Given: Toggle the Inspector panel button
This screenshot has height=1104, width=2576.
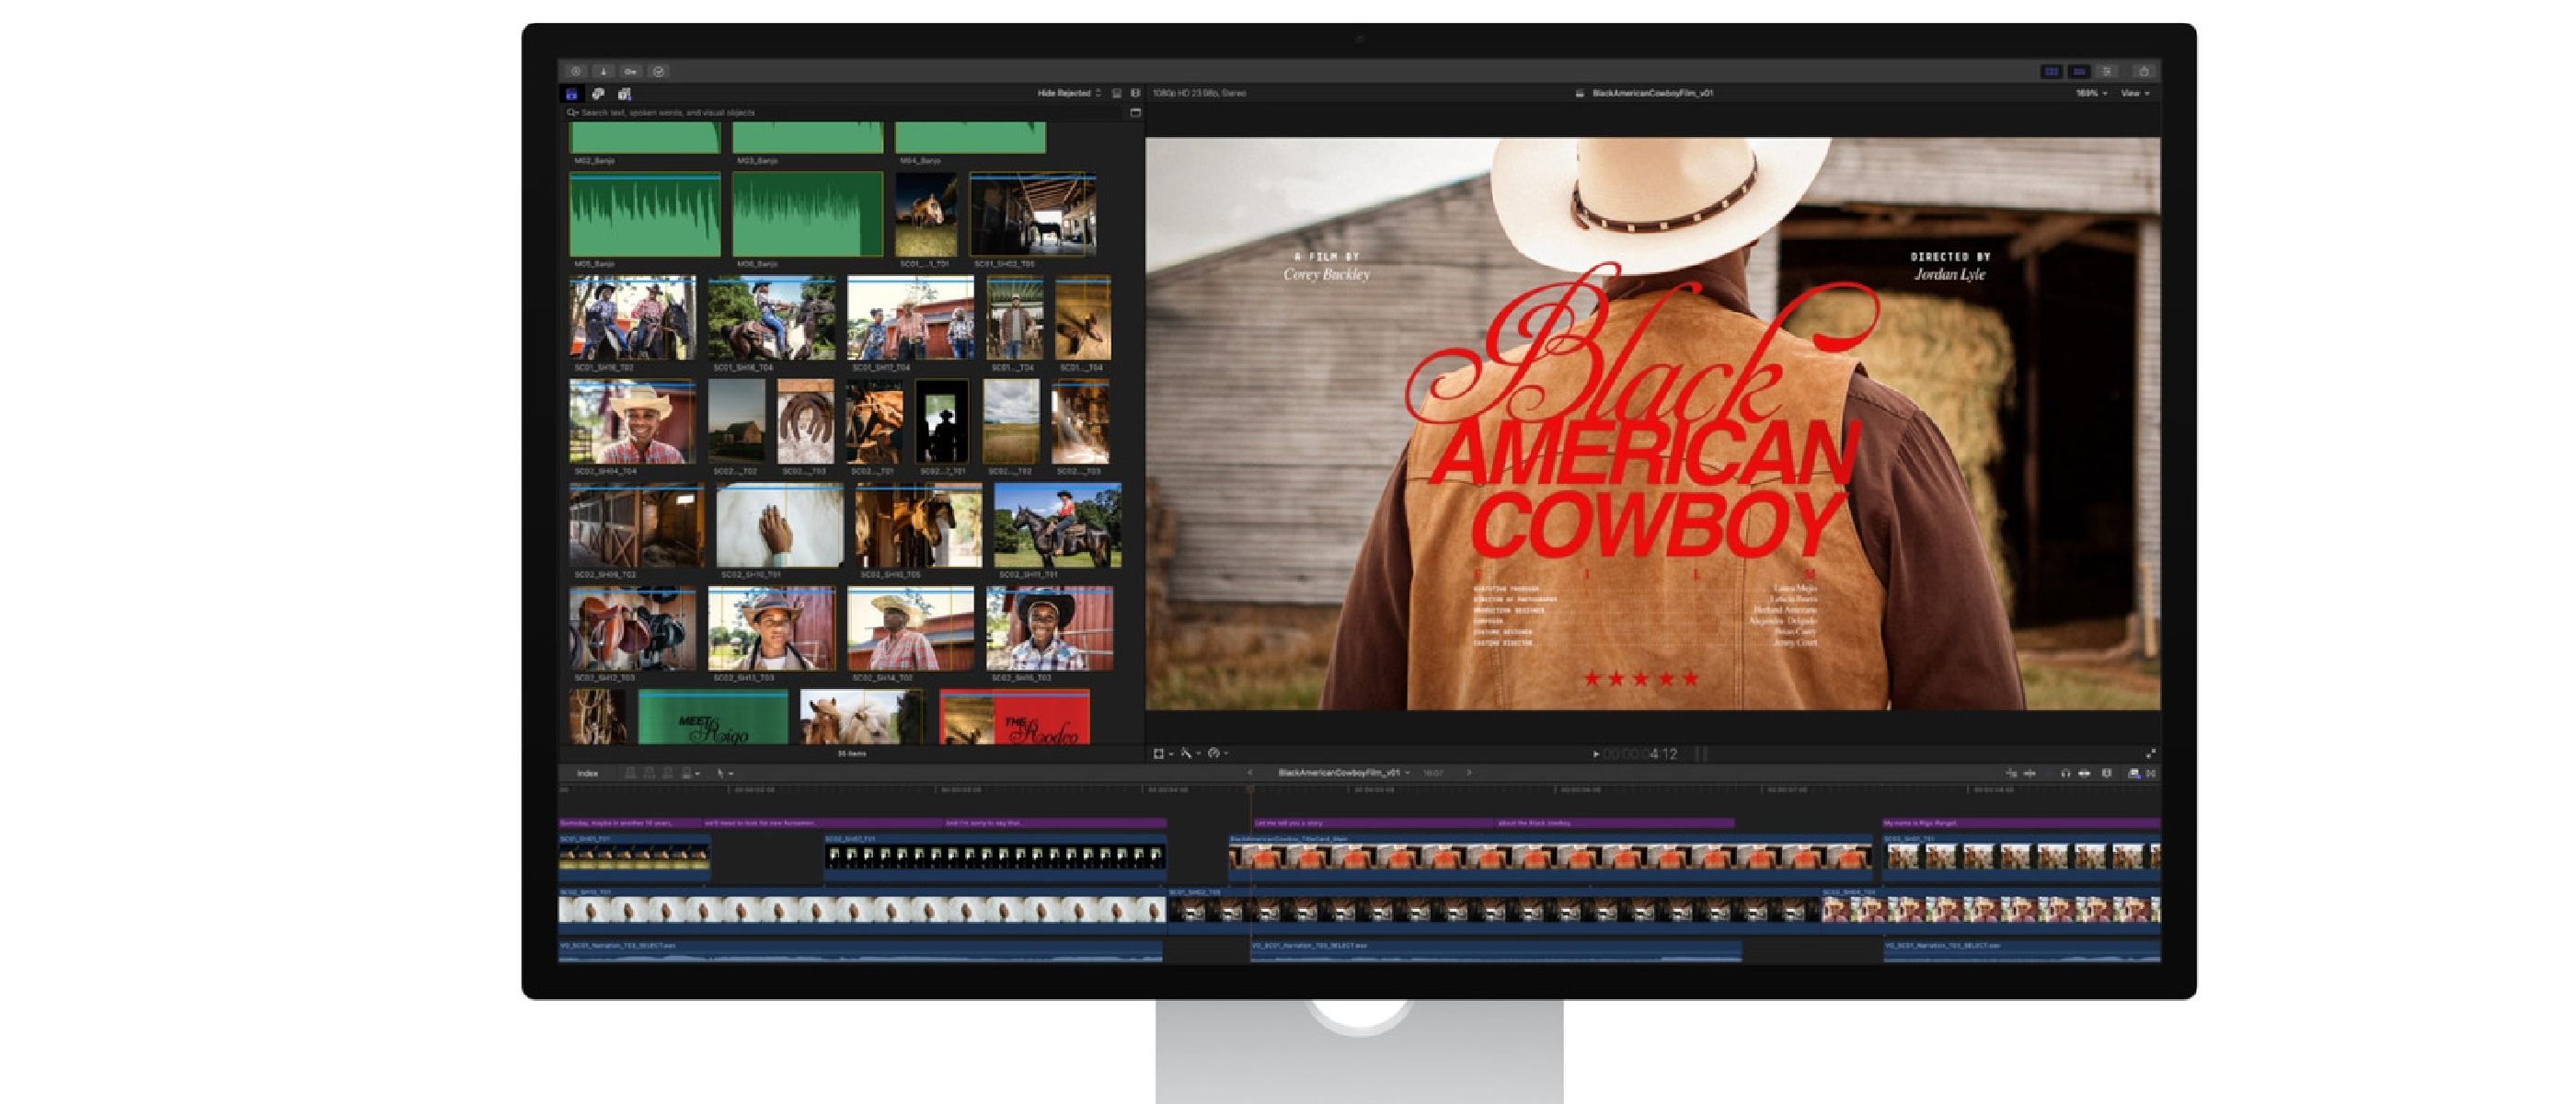Looking at the screenshot, I should click(x=2107, y=71).
